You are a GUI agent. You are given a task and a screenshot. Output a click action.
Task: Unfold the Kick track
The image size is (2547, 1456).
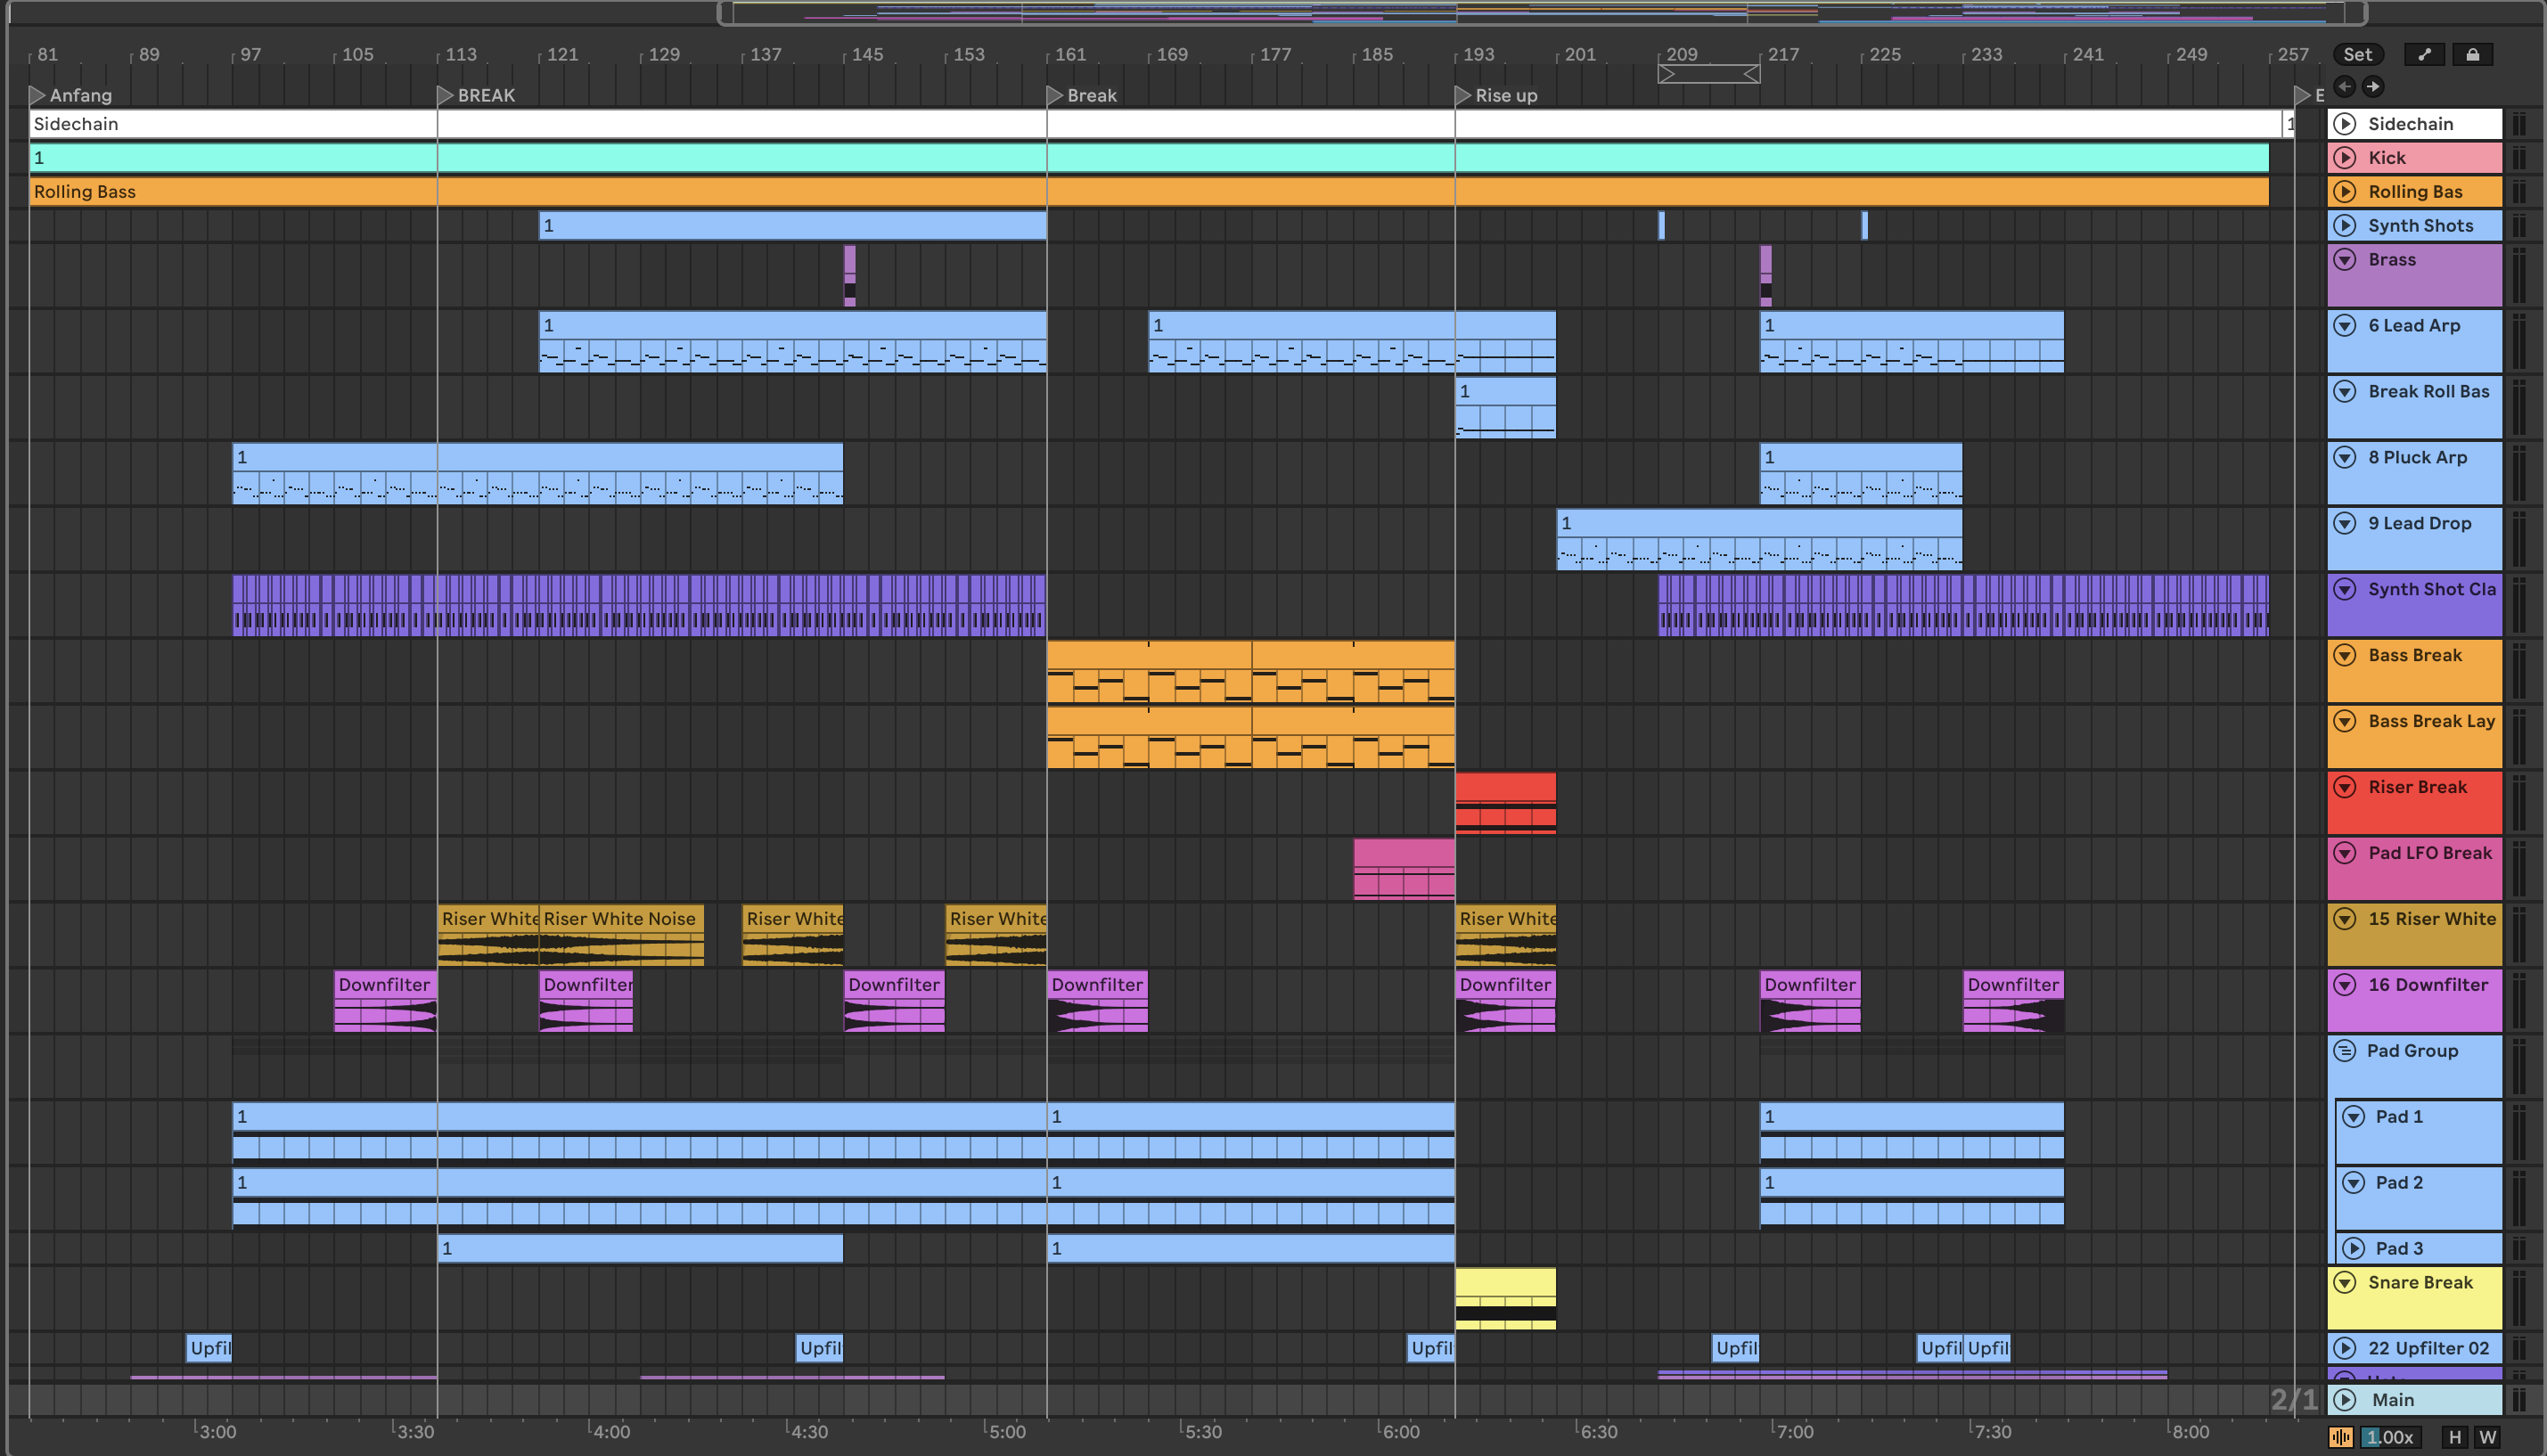(x=2345, y=158)
